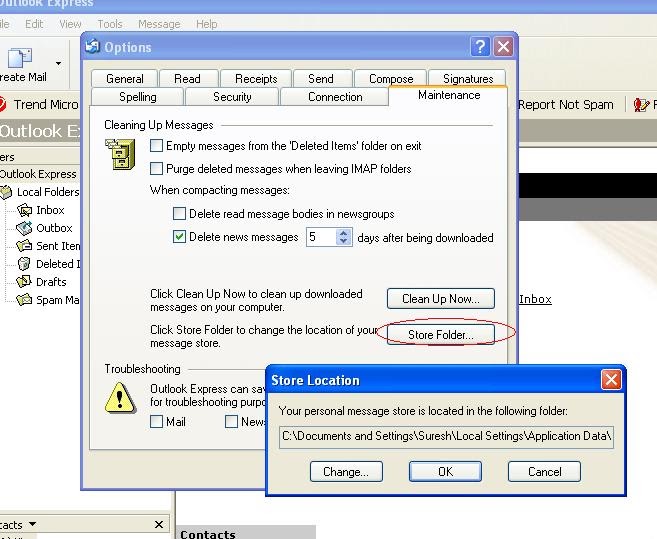Click the Local Folders icon in tree

point(6,192)
